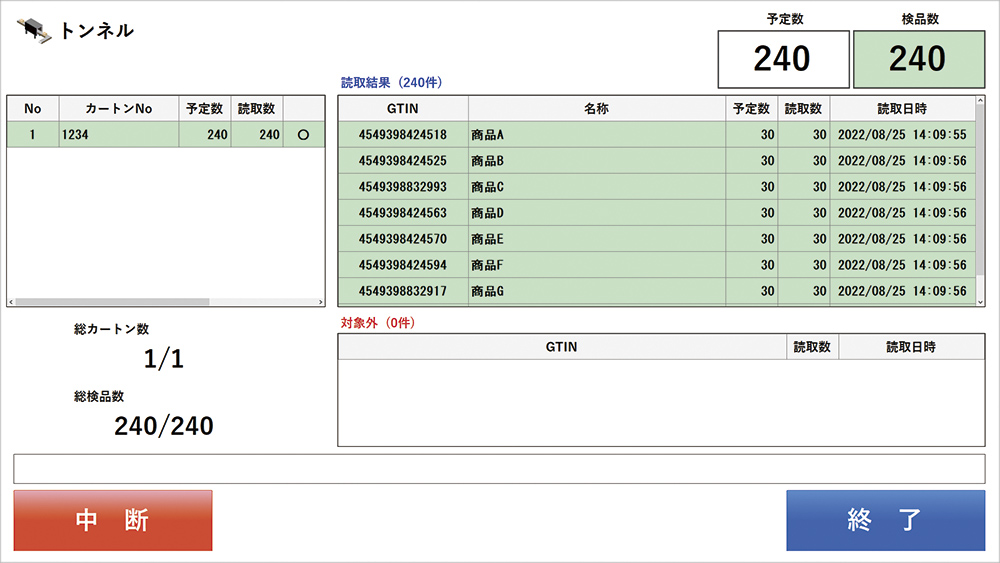Click carton list horizontal scrollbar thumb
The width and height of the screenshot is (1000, 563).
pos(112,302)
